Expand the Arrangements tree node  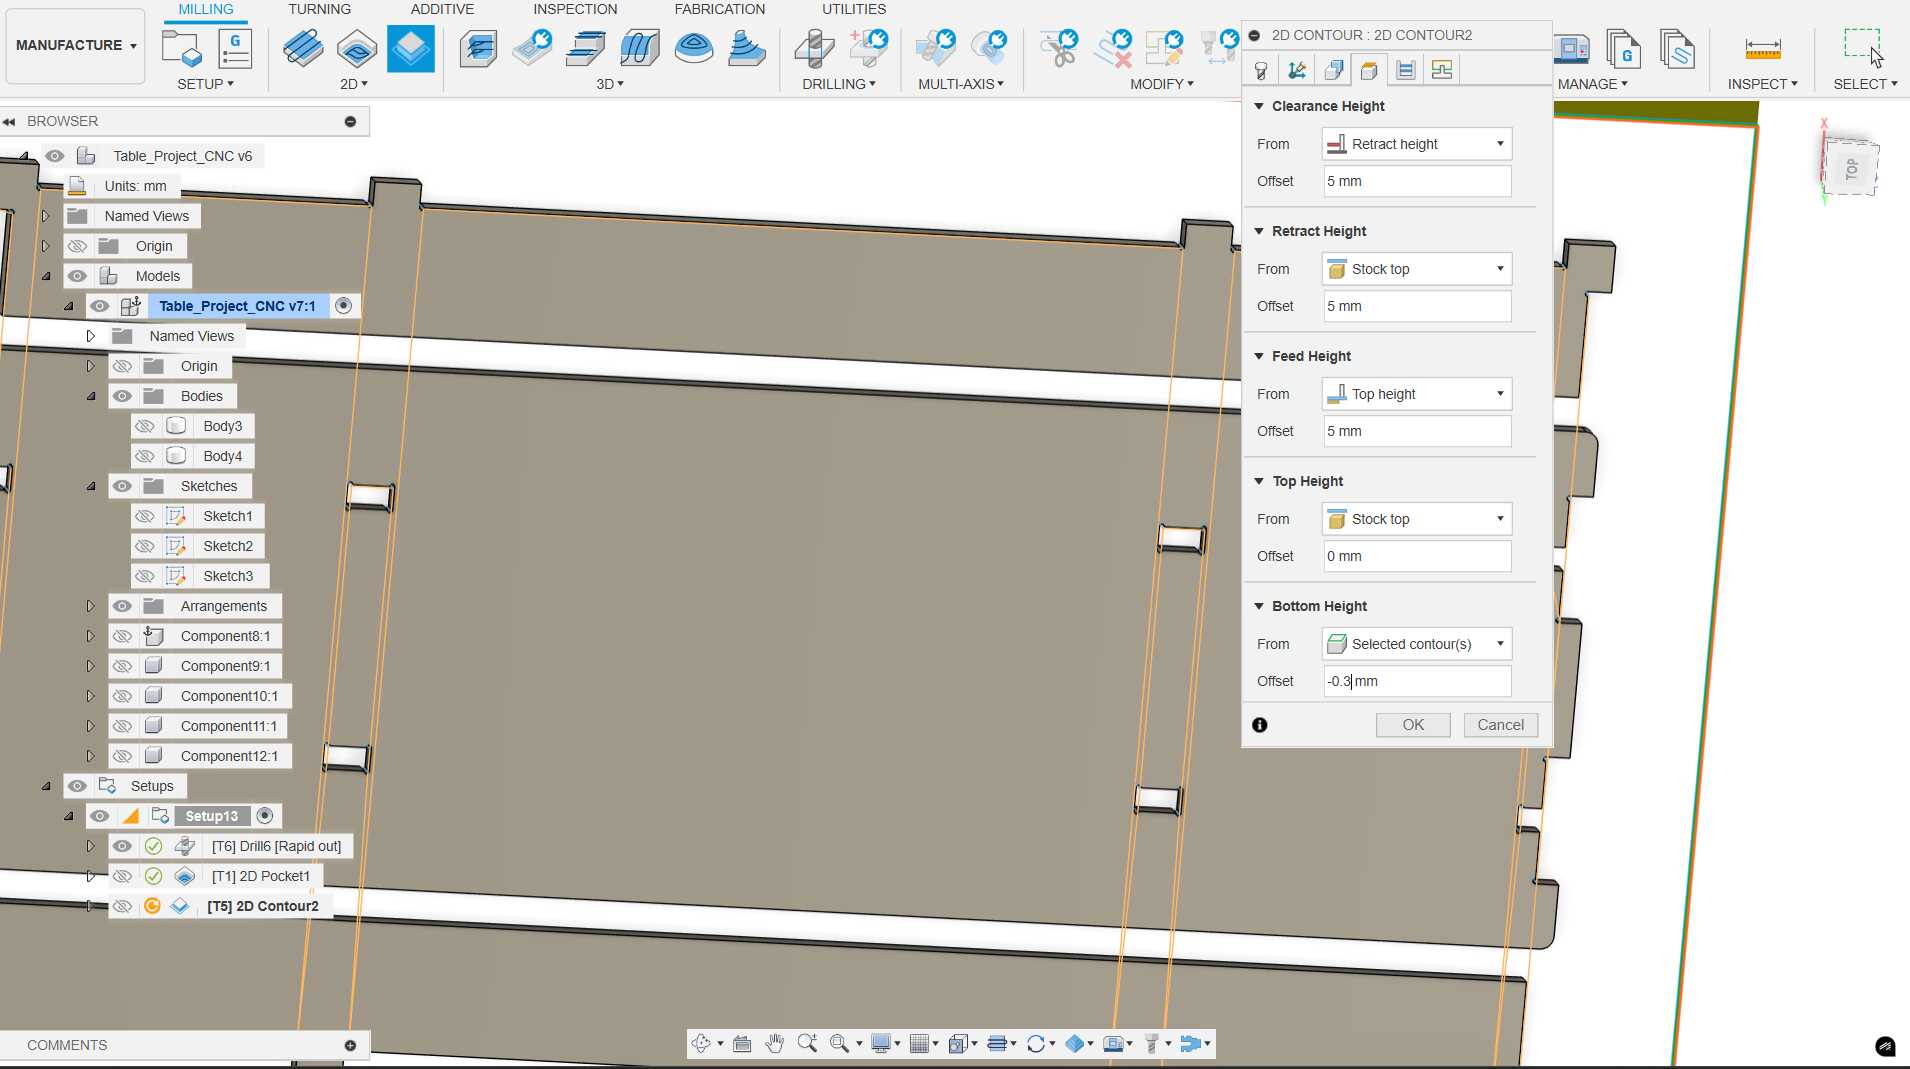pos(90,606)
